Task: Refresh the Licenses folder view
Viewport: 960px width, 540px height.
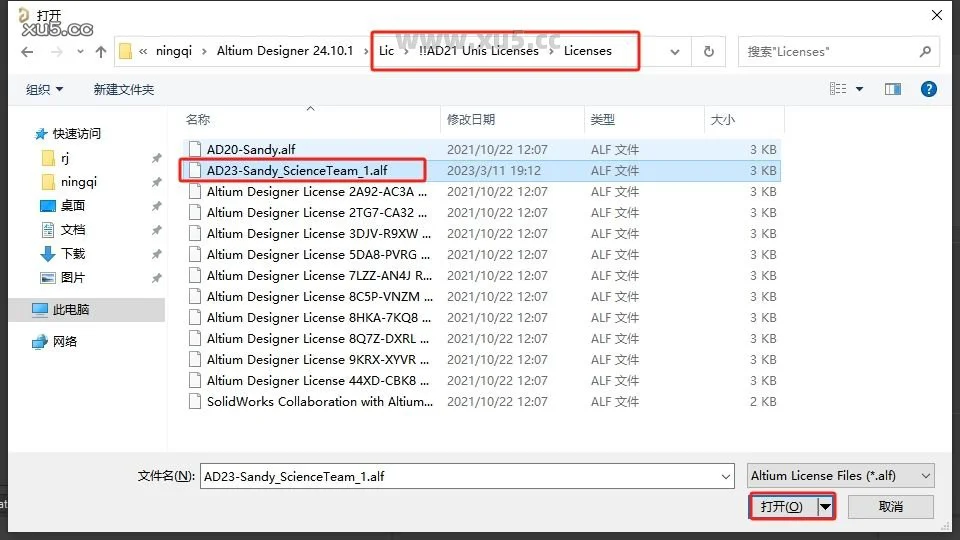Action: 709,51
